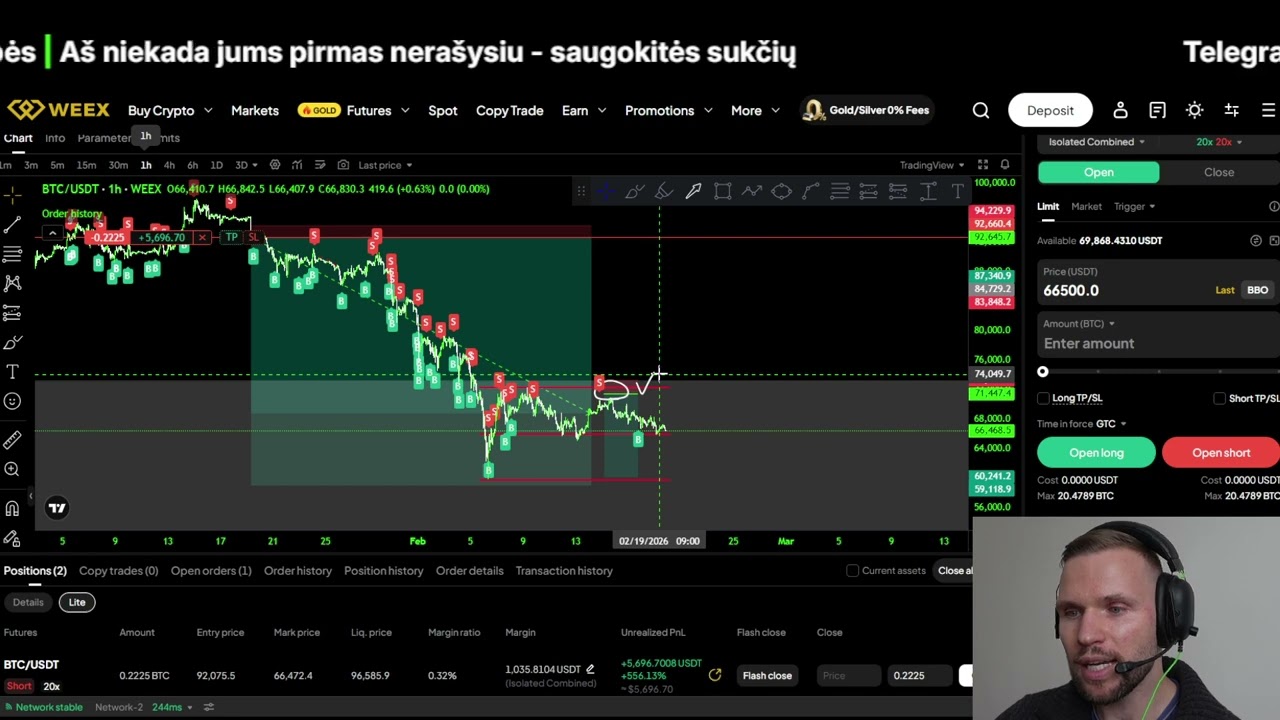Screen dimensions: 1280x720
Task: Click the Open long button
Action: pyautogui.click(x=1097, y=452)
